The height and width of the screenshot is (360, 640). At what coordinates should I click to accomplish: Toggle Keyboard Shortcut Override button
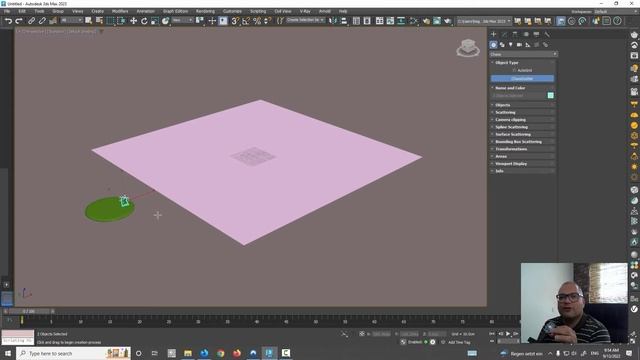(x=223, y=21)
